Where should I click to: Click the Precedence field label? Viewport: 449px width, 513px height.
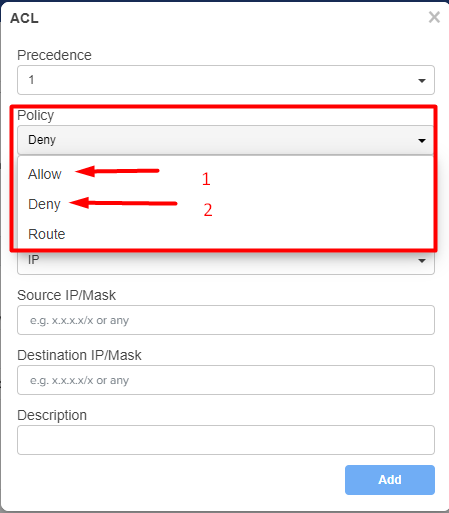click(54, 55)
